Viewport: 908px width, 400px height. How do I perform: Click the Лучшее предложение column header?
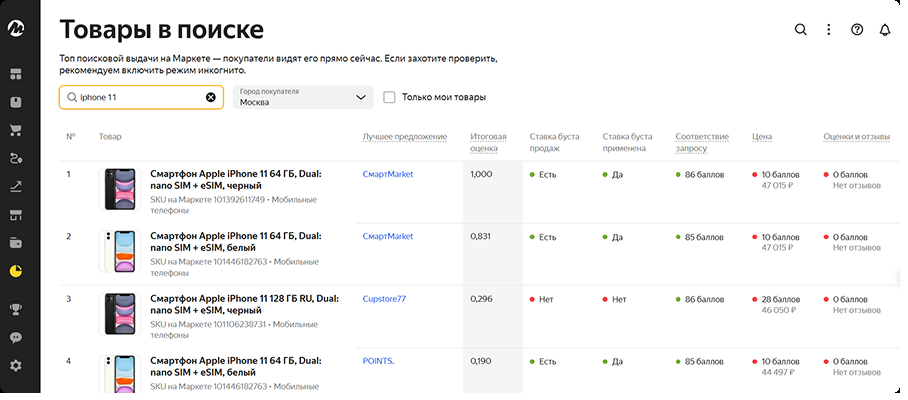(x=405, y=137)
